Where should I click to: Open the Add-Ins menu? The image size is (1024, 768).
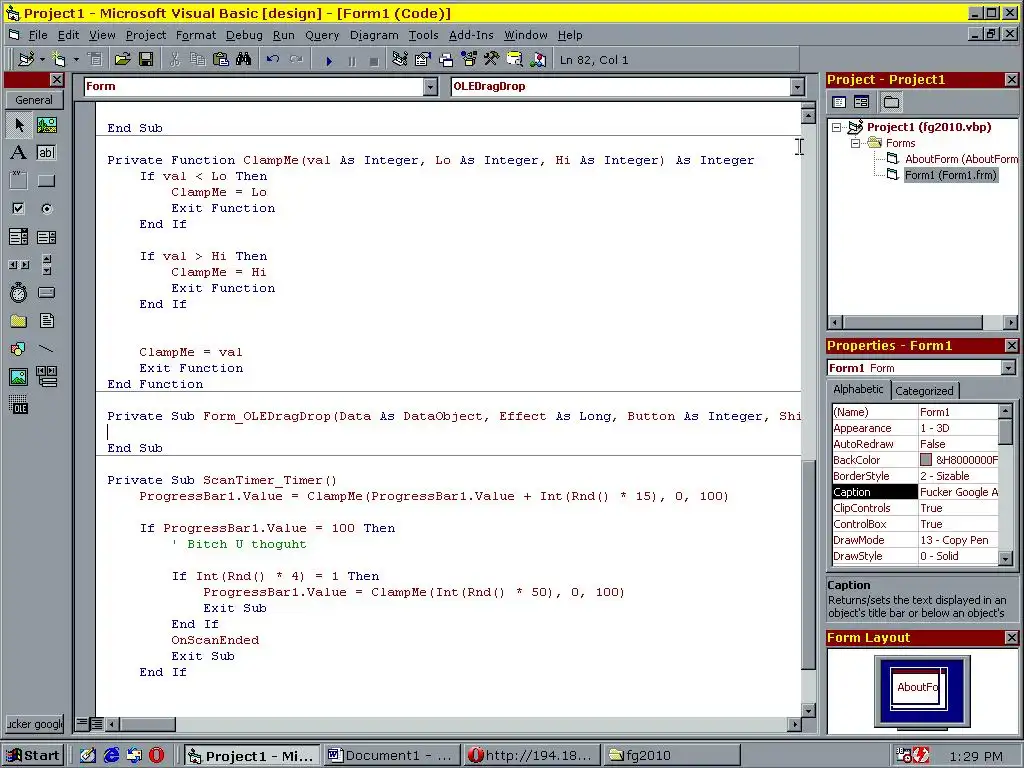coord(471,35)
